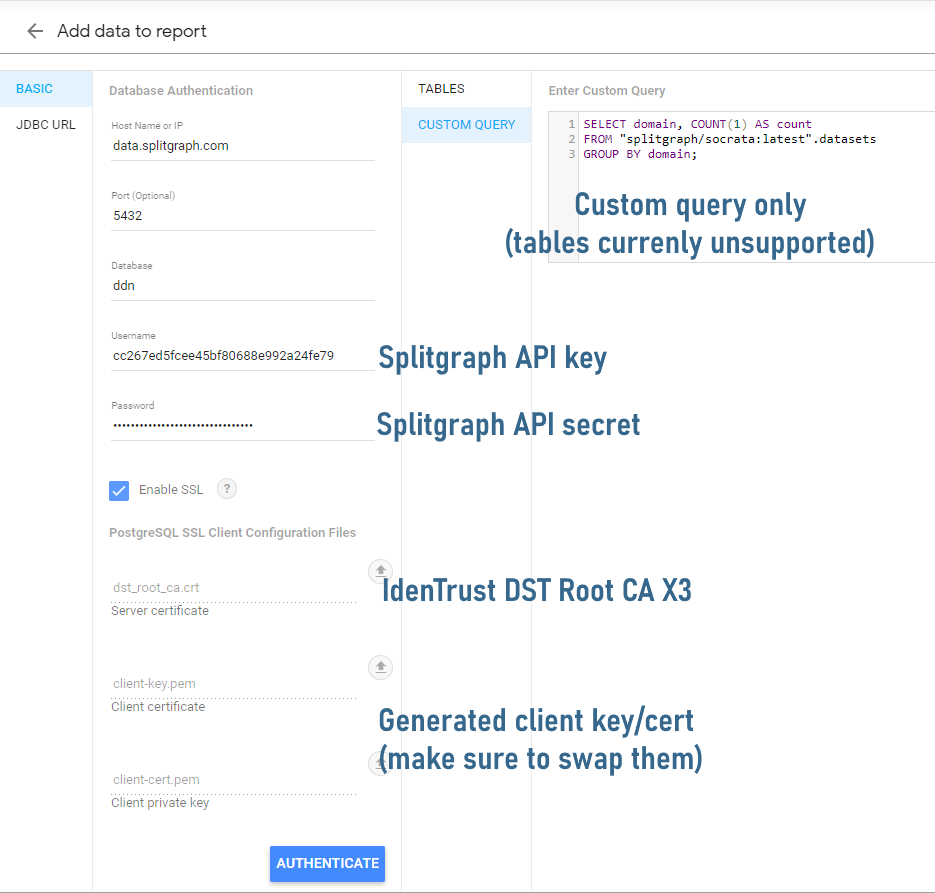Click into the Password field
This screenshot has width=935, height=893.
243,426
